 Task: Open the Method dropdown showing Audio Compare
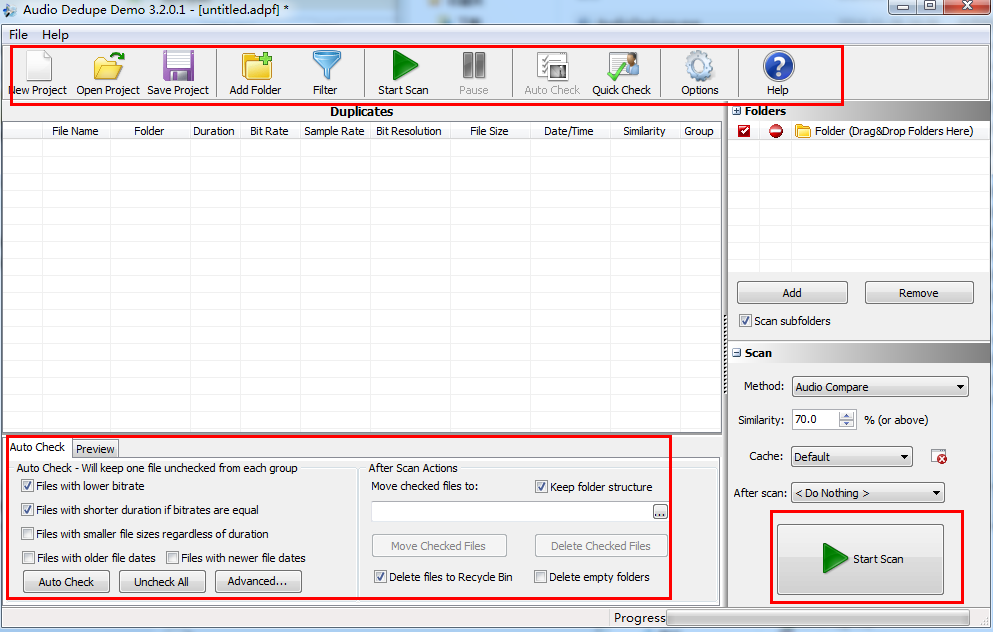(880, 387)
